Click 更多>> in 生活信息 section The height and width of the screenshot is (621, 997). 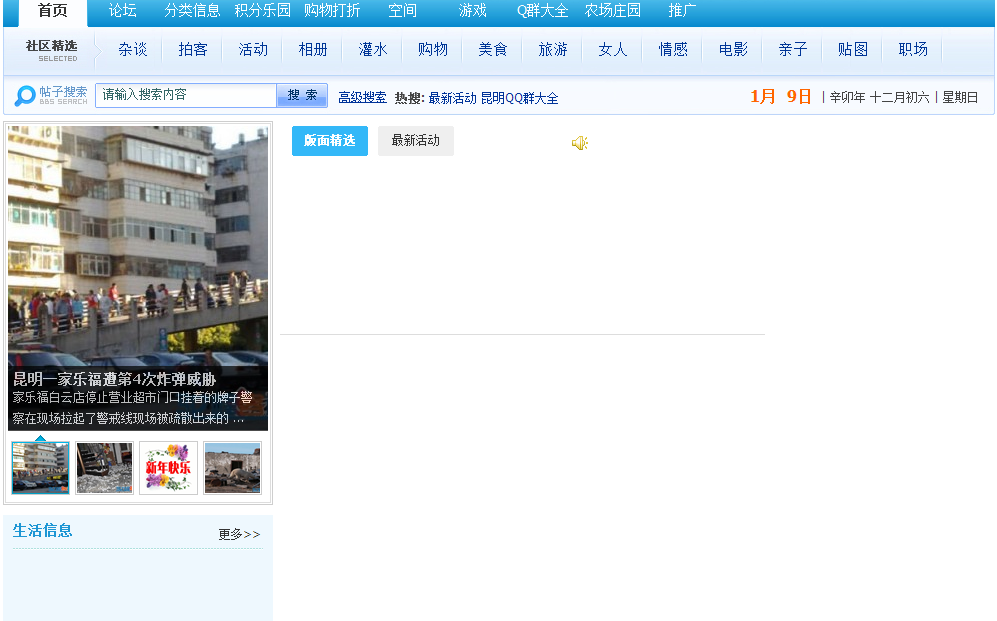tap(239, 534)
